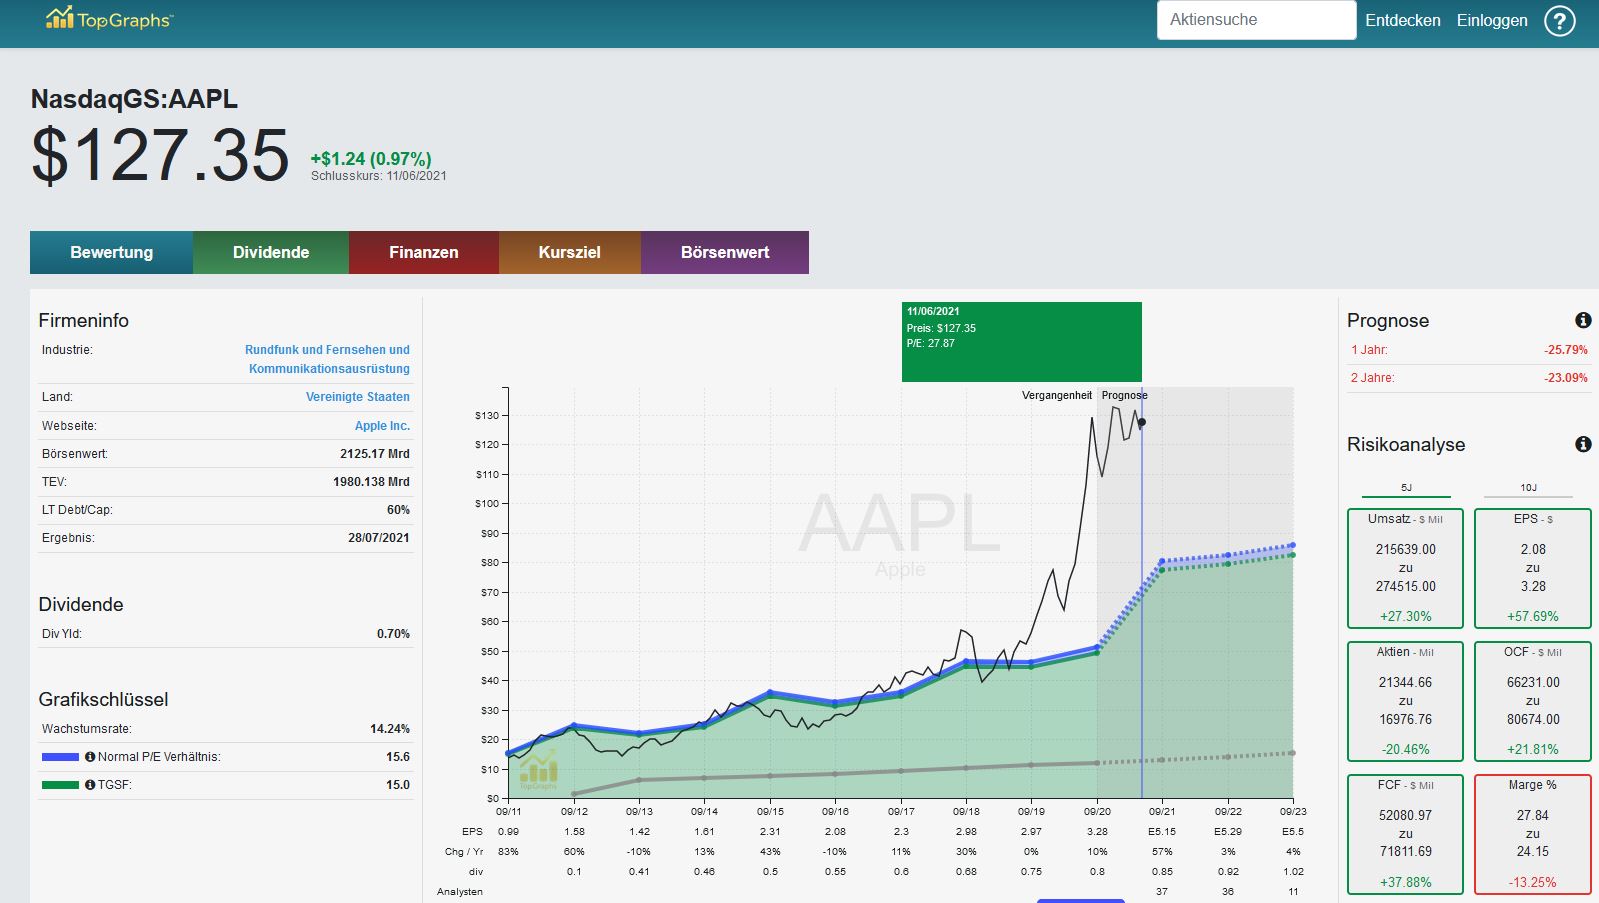Click info icon beside Normal P/E Verhältnis
This screenshot has height=903, width=1599.
point(90,757)
